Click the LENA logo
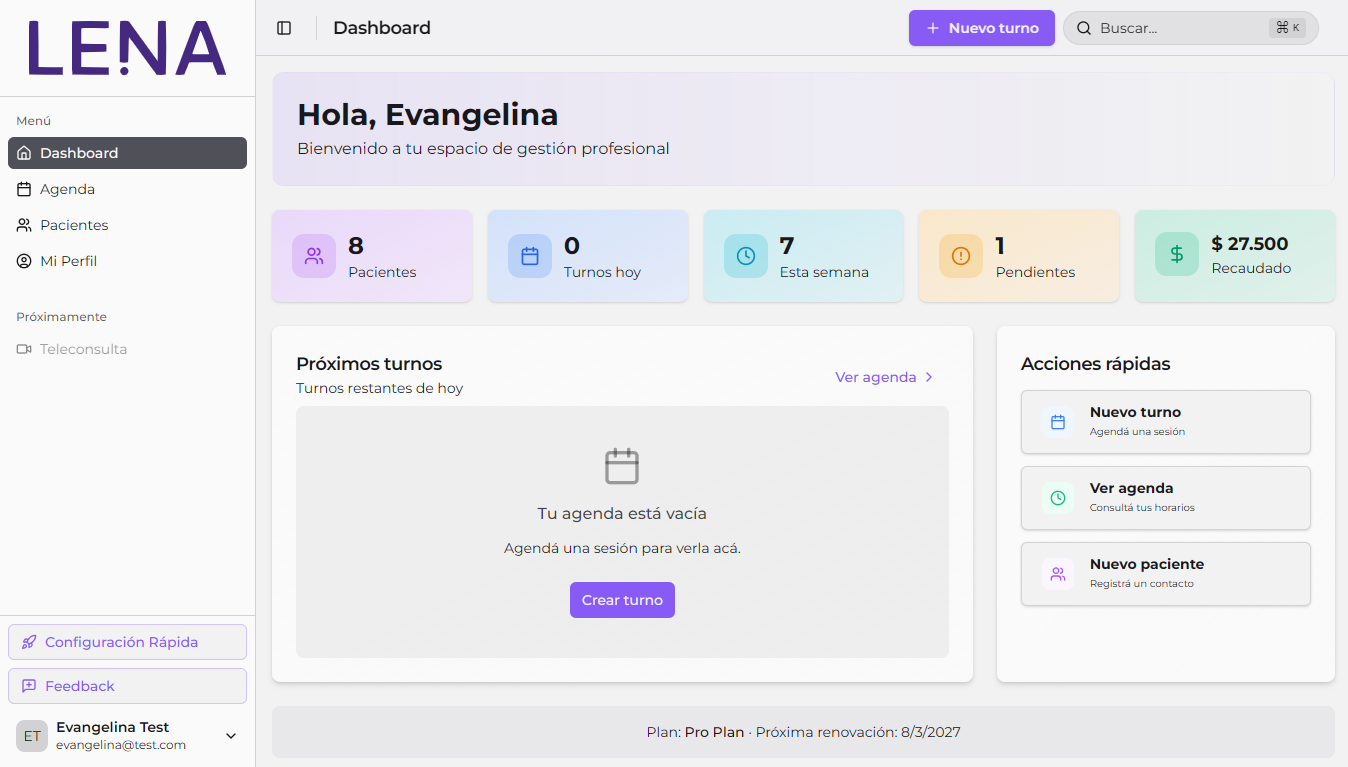Image resolution: width=1348 pixels, height=767 pixels. 127,48
